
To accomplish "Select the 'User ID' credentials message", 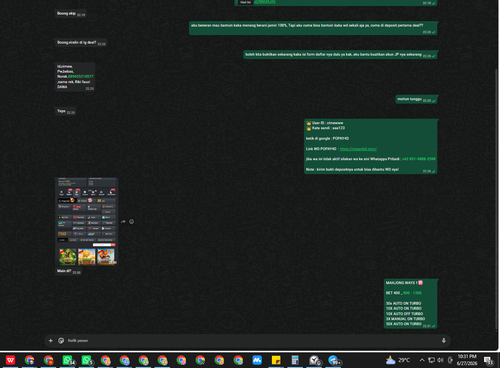I will [x=371, y=146].
